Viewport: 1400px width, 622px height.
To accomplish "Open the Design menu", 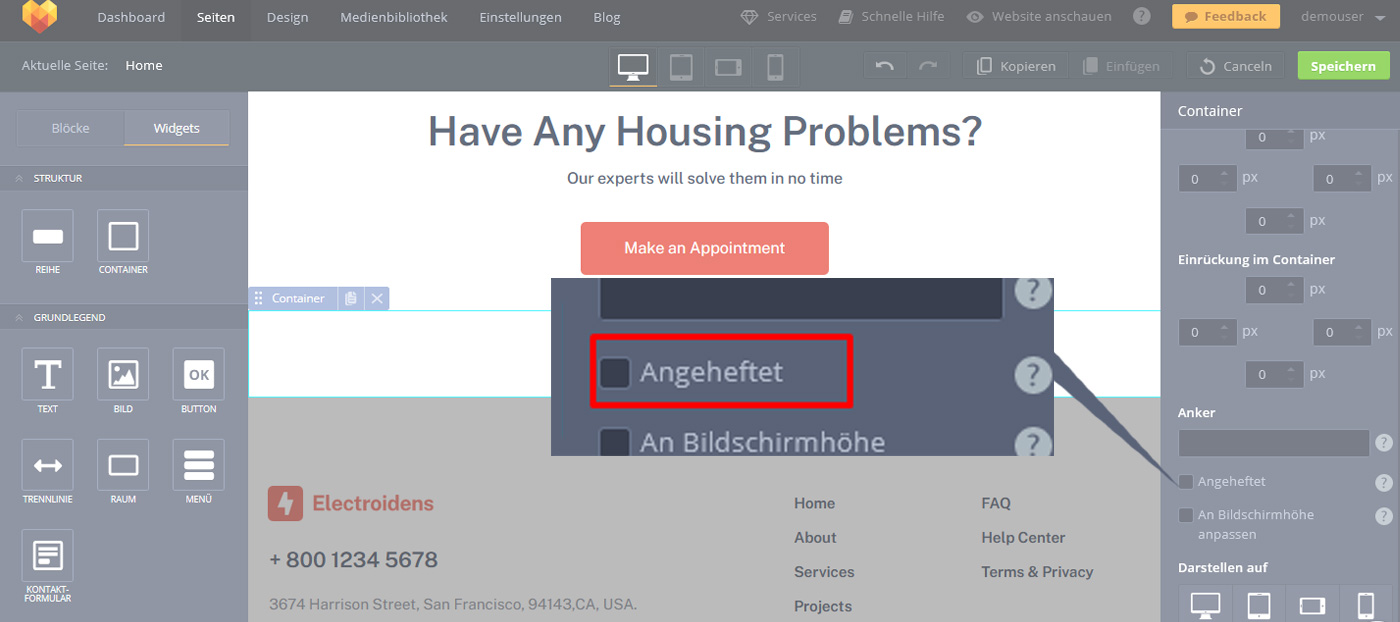I will (x=287, y=17).
